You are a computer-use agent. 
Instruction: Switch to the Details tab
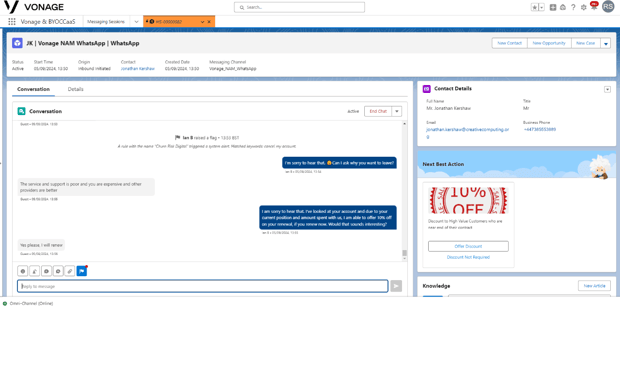(x=76, y=89)
